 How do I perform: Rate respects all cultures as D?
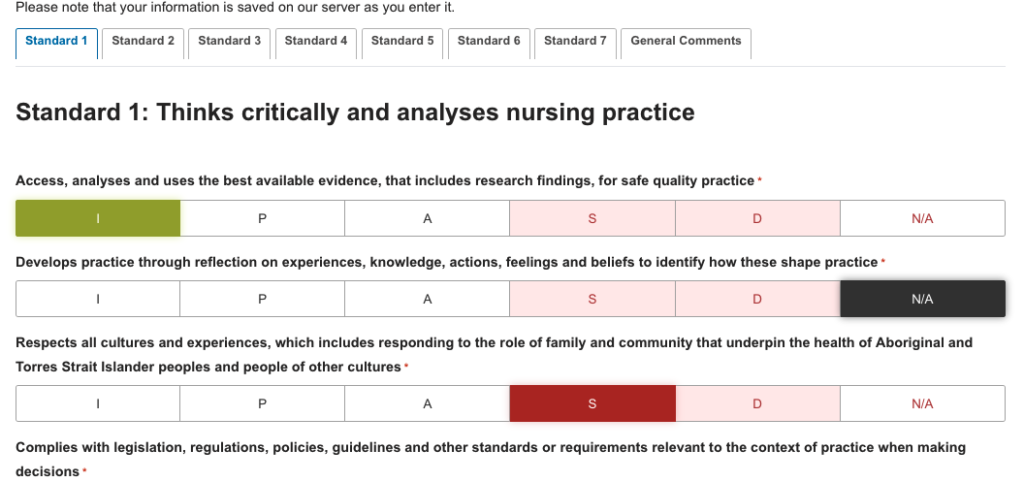coord(757,404)
